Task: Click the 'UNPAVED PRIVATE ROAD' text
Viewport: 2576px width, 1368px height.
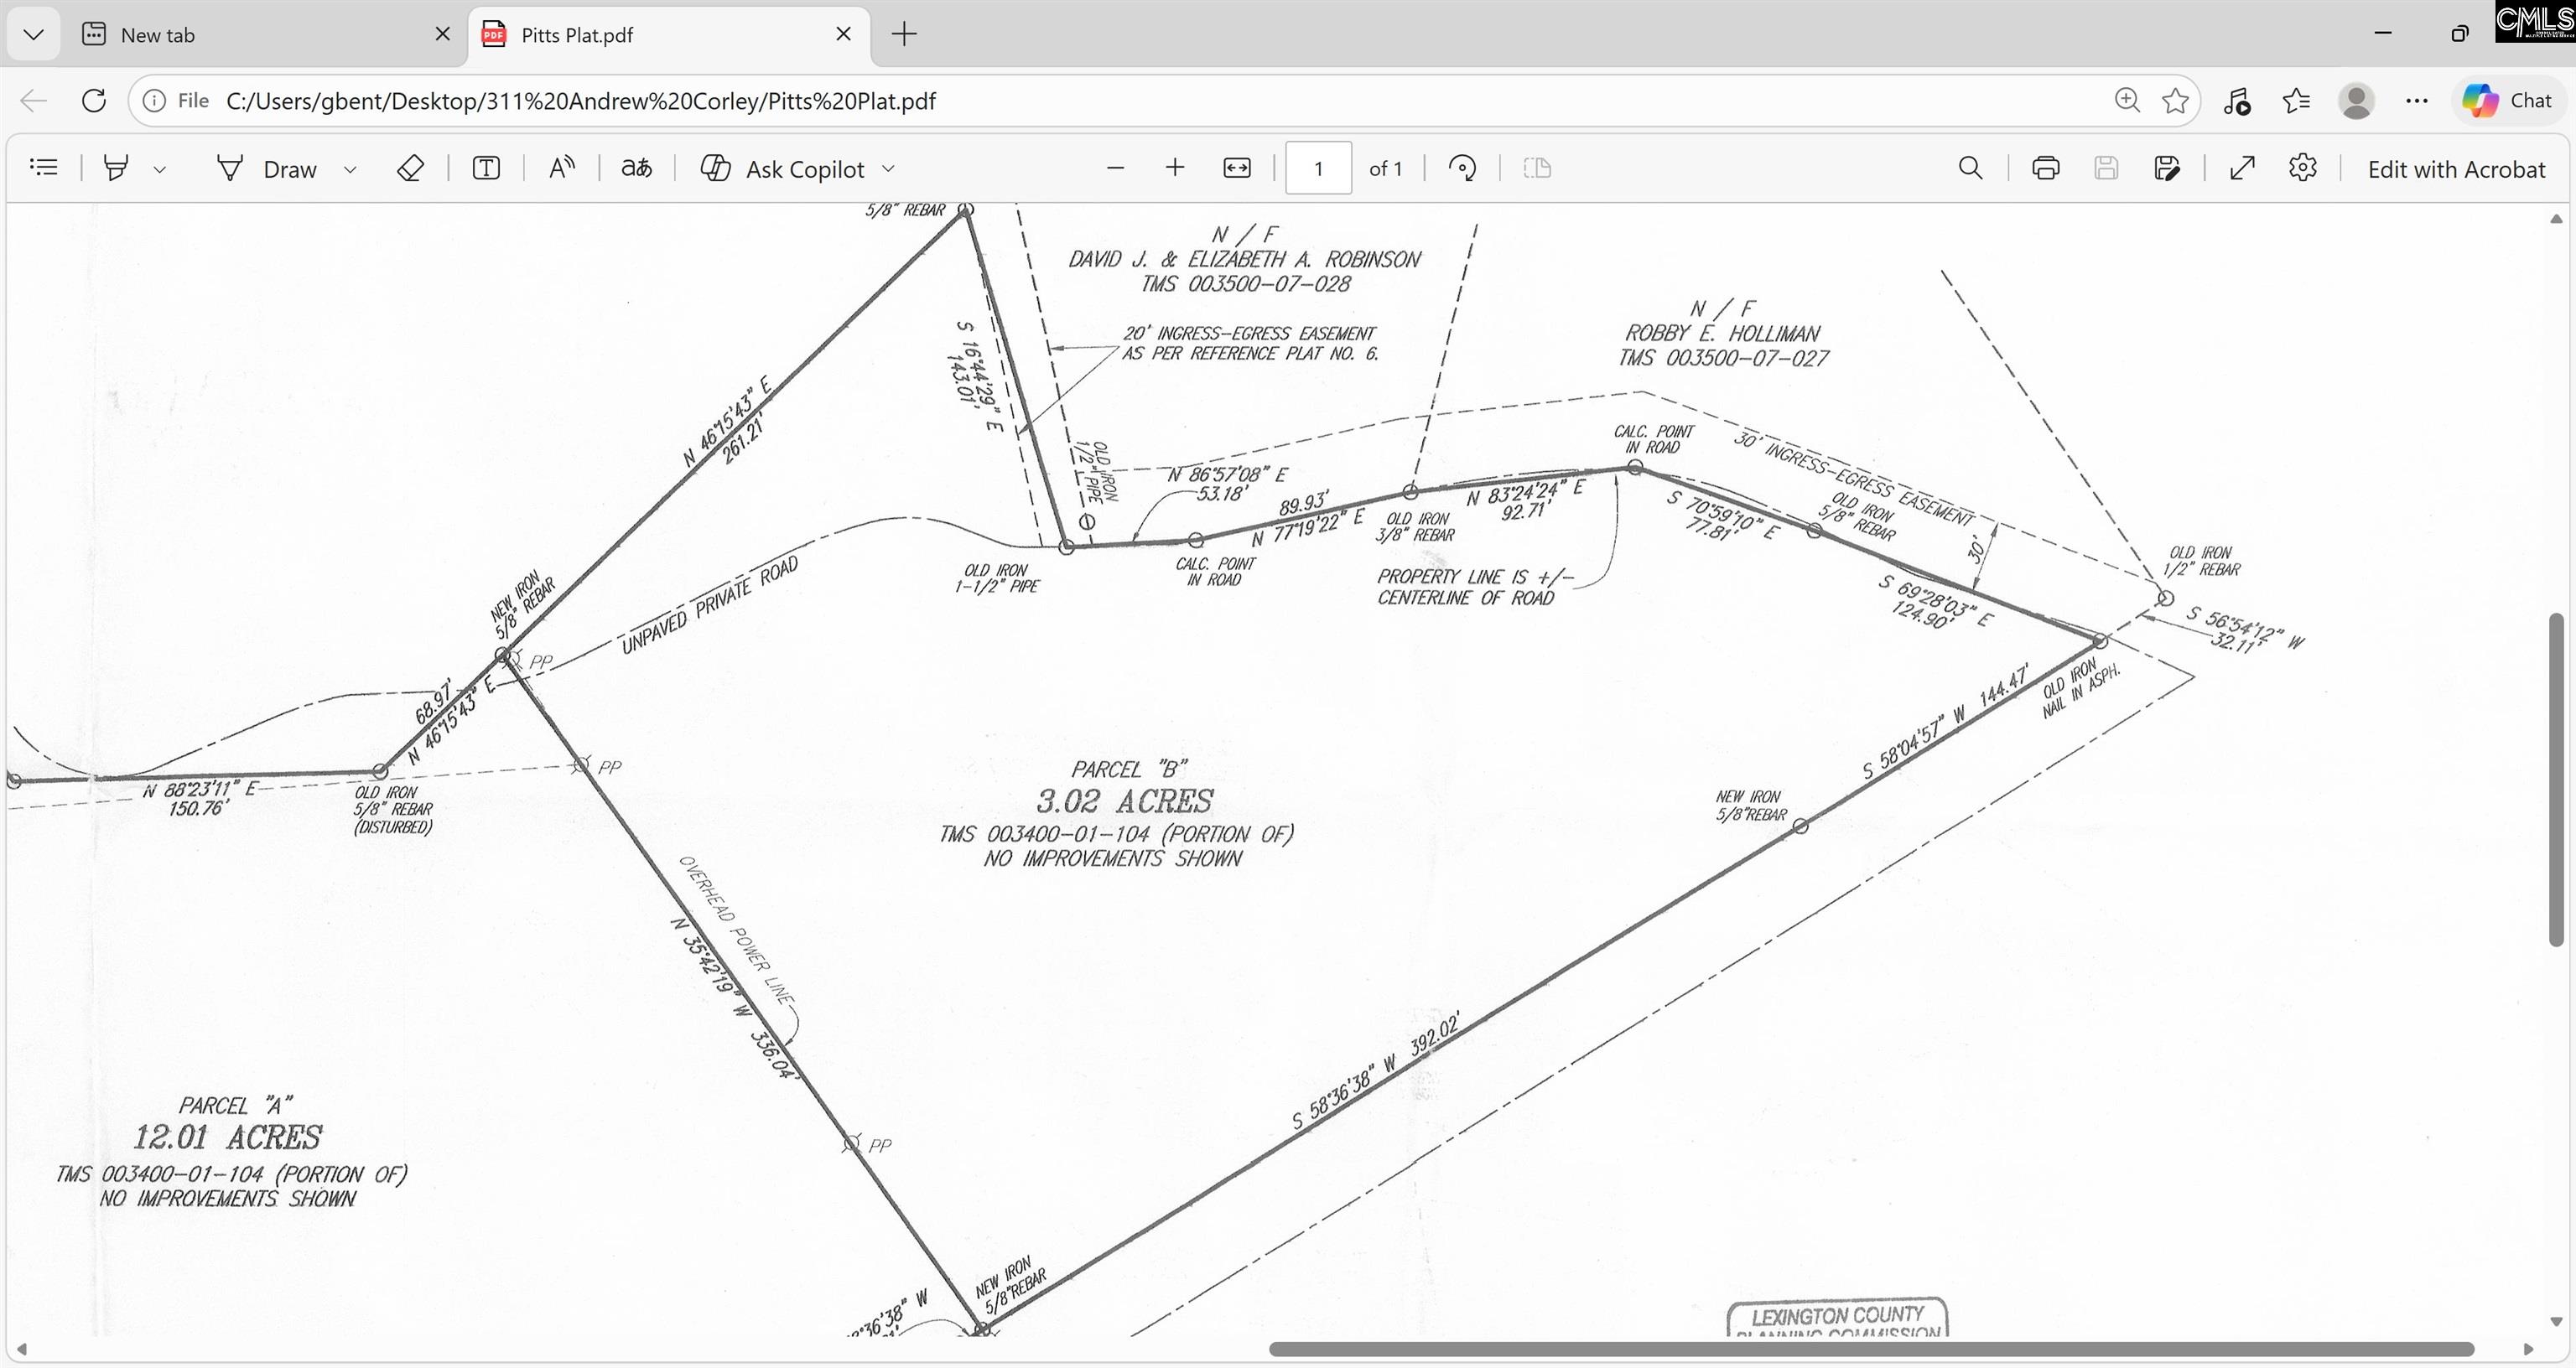Action: pos(710,605)
